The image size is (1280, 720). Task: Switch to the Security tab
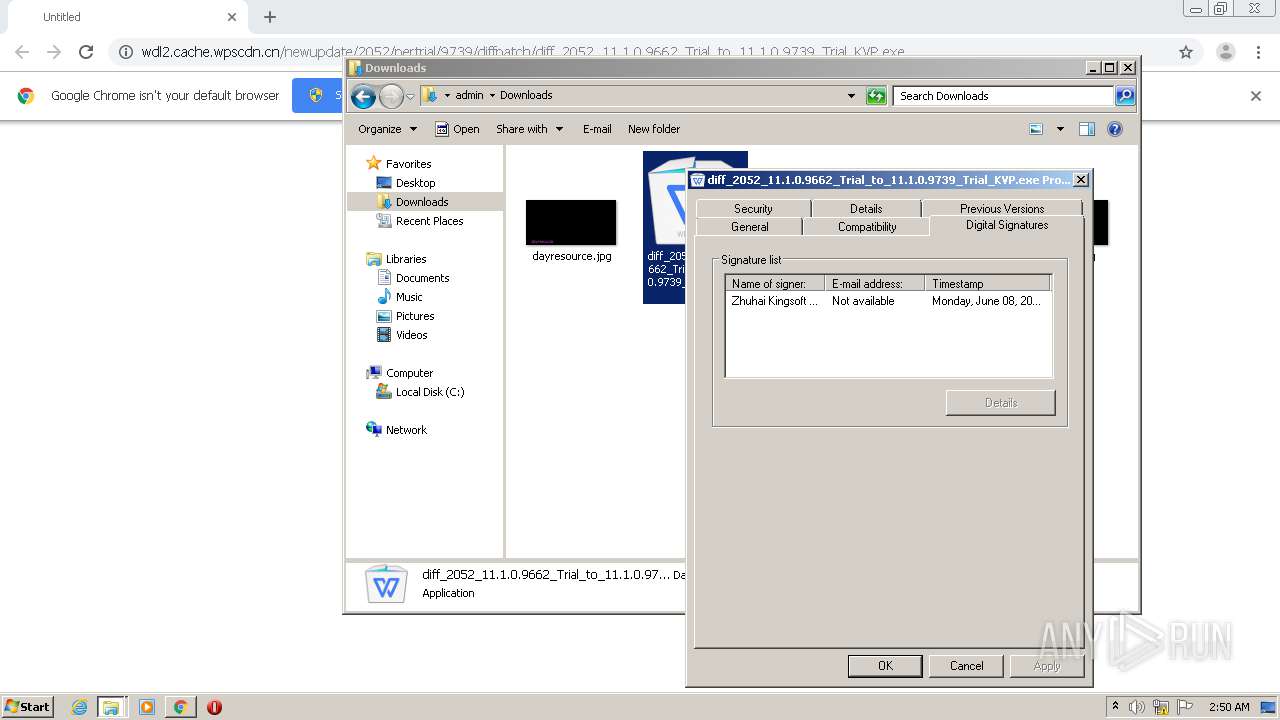coord(753,208)
